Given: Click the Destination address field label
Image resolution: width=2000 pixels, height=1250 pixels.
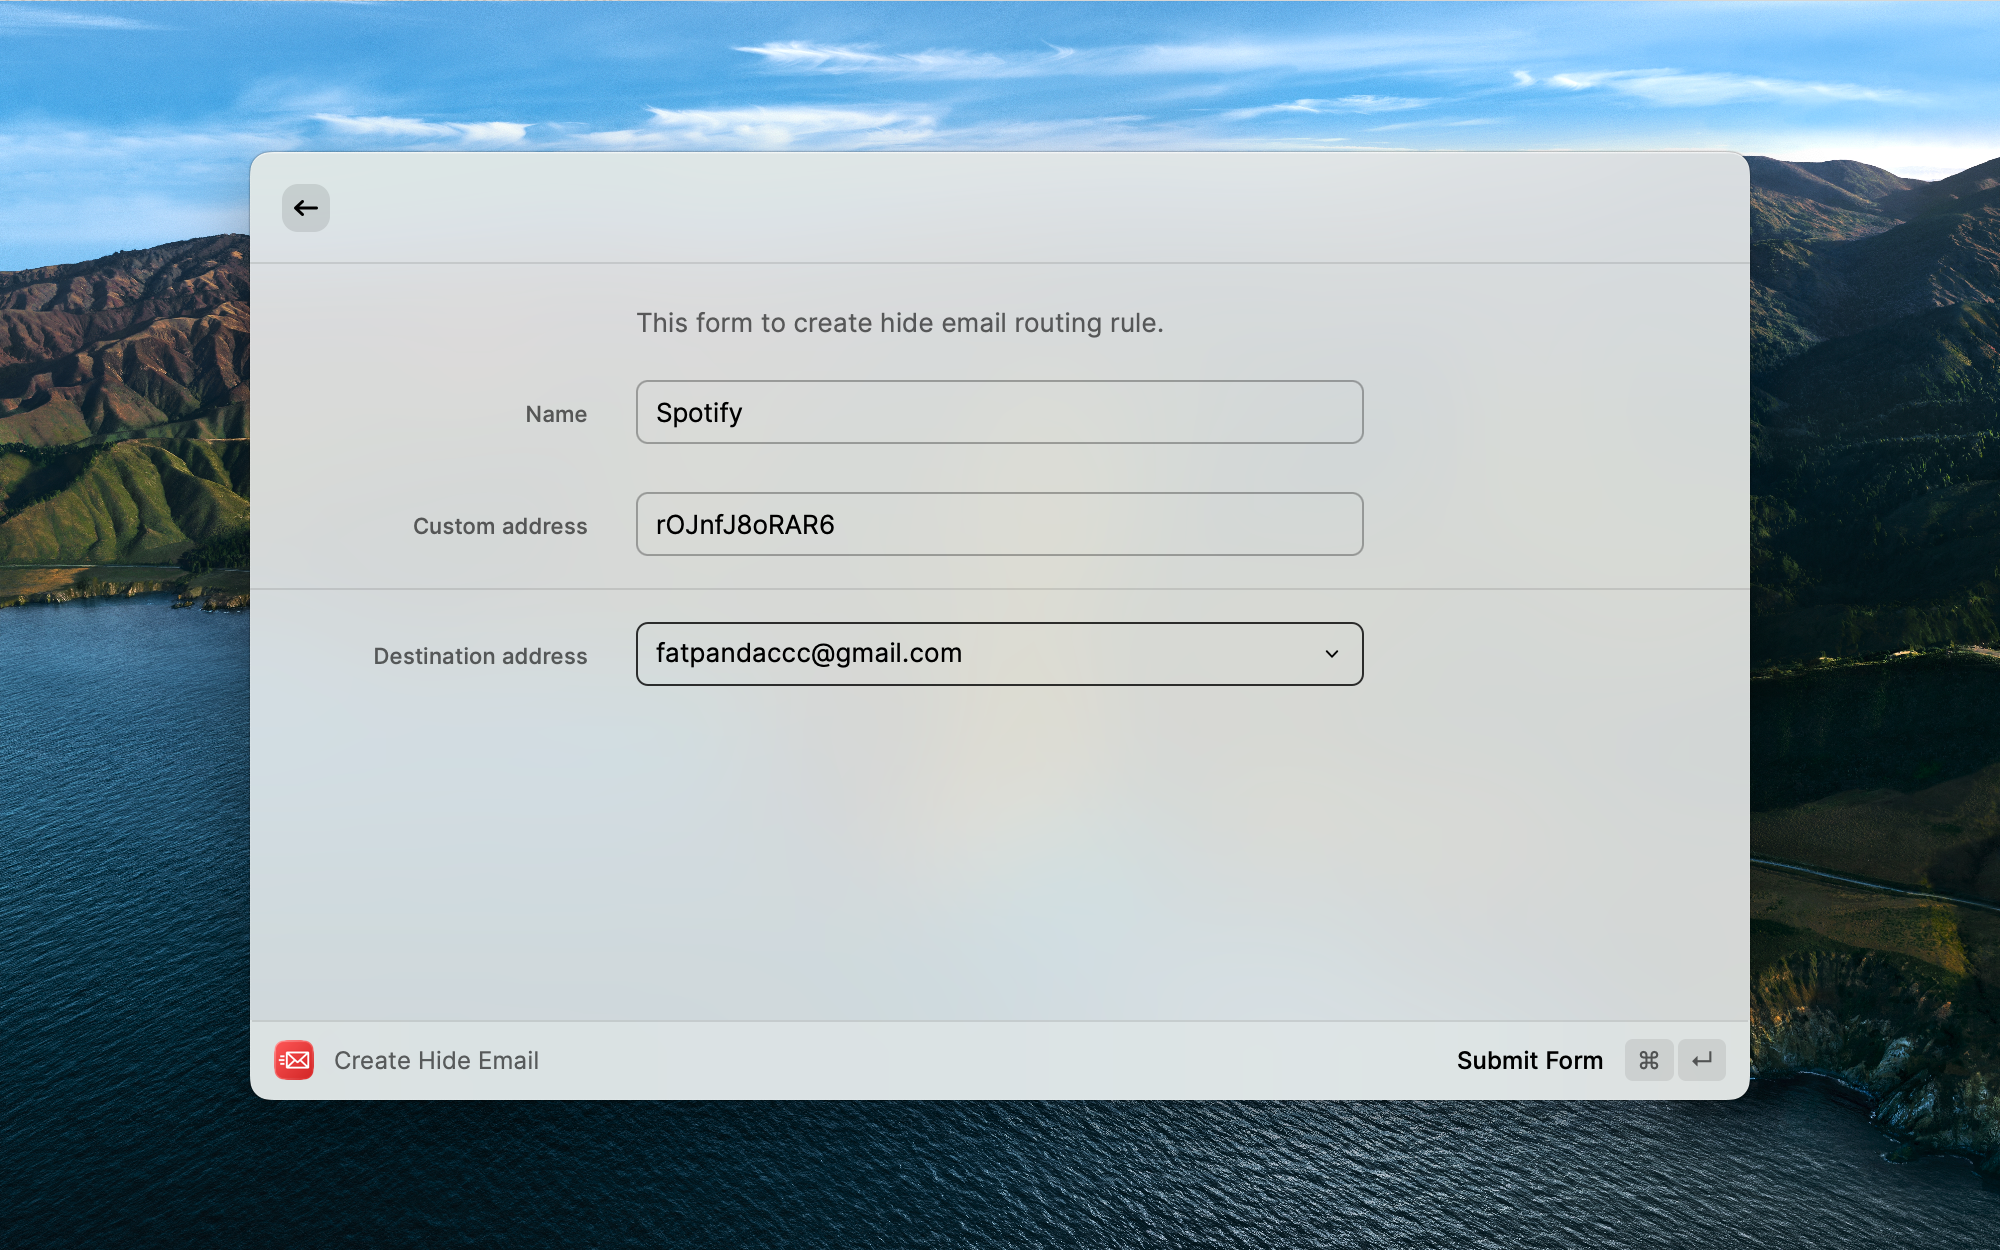Looking at the screenshot, I should coord(480,656).
